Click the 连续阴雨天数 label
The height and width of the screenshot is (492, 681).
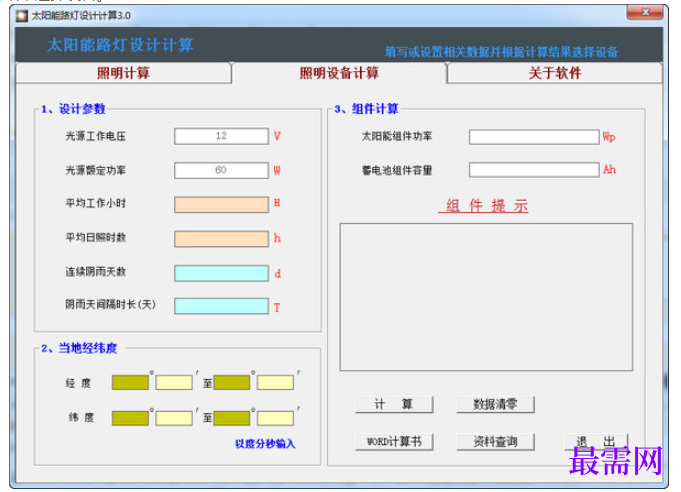pyautogui.click(x=96, y=272)
